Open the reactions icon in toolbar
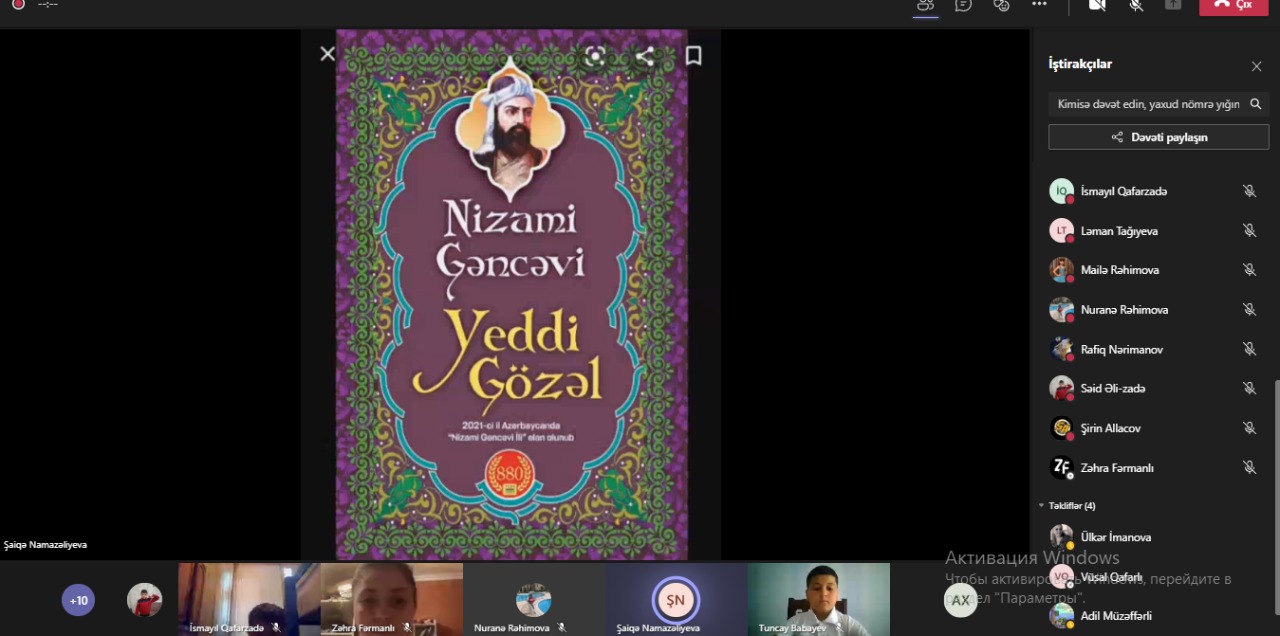This screenshot has height=636, width=1280. 1001,5
